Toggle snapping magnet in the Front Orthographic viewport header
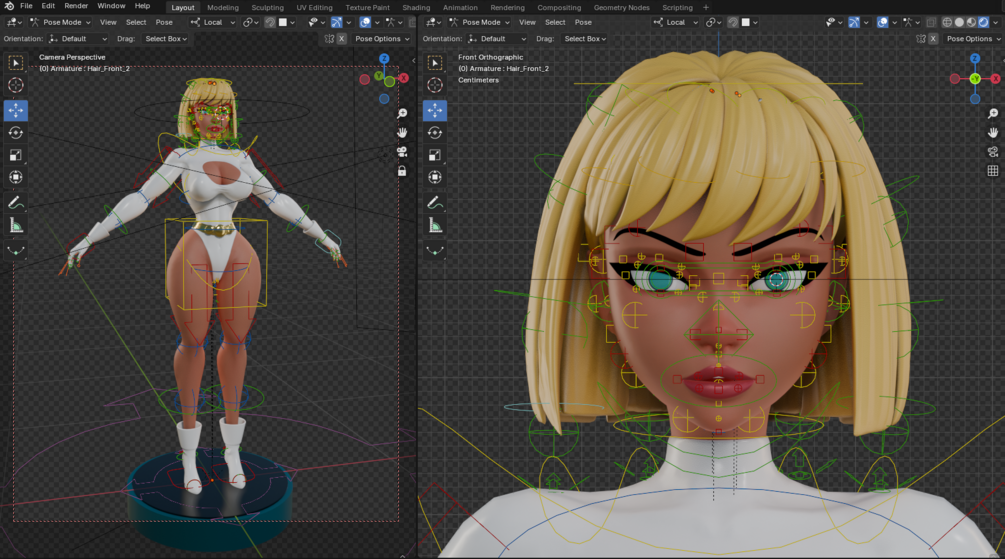The height and width of the screenshot is (559, 1005). (733, 22)
